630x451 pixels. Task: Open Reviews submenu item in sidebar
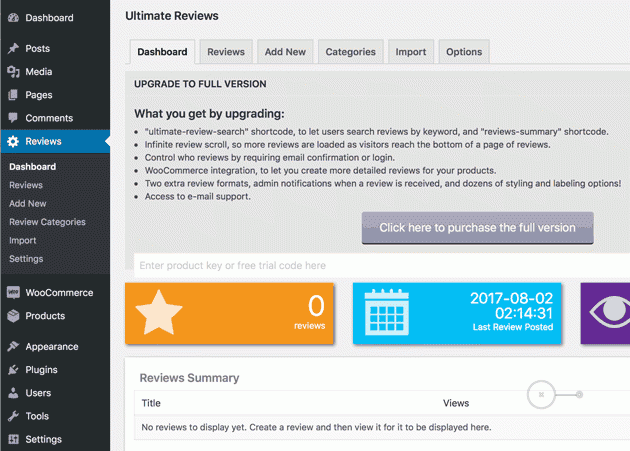pos(26,185)
